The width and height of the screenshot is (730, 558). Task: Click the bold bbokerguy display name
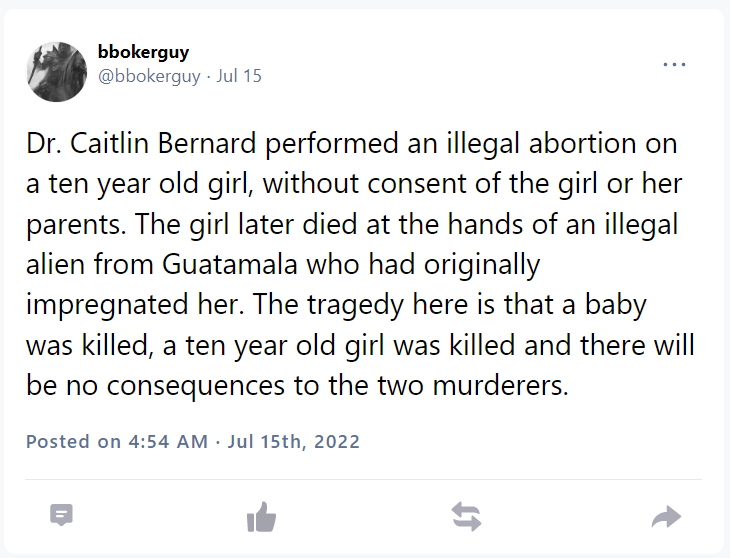(x=145, y=52)
